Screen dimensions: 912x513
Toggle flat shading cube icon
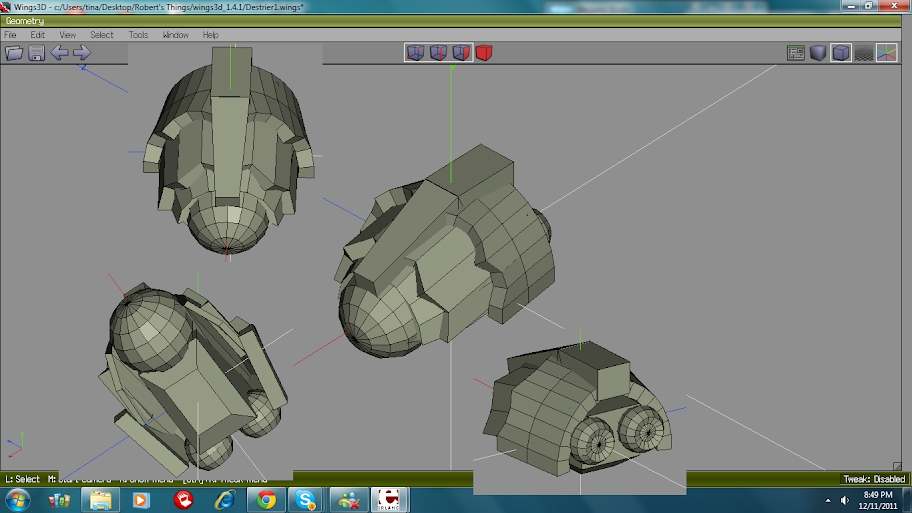818,53
